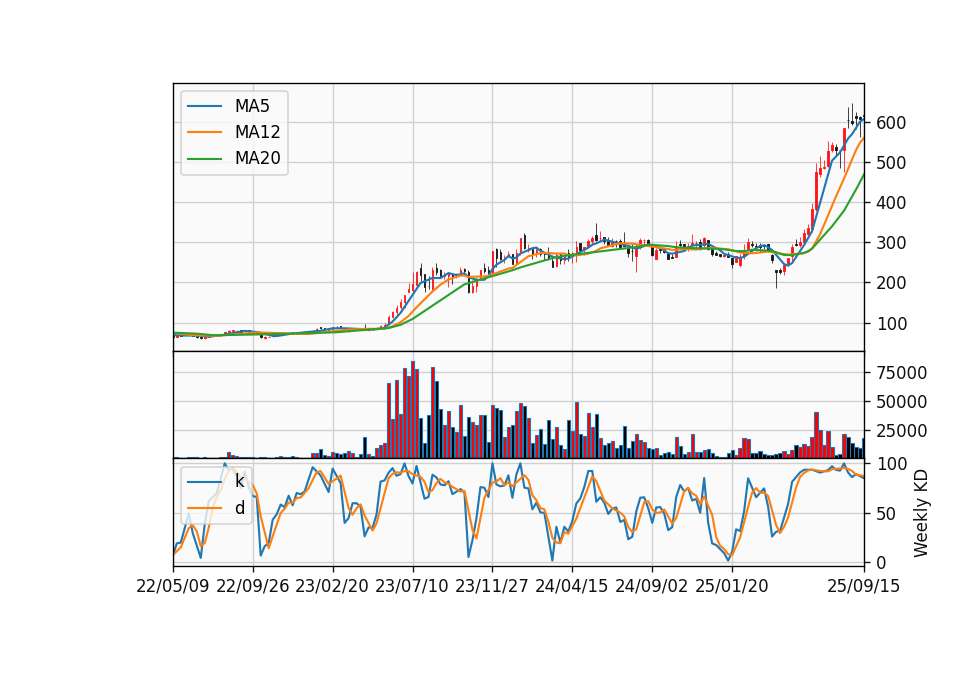Viewport: 960px width, 690px height.
Task: Click the 24/04/15 date axis label
Action: [x=572, y=586]
